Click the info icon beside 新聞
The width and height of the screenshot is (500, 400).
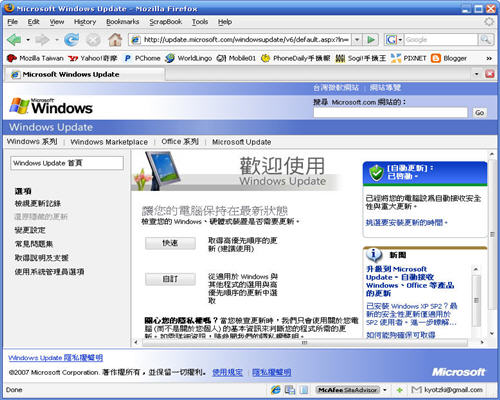click(374, 255)
